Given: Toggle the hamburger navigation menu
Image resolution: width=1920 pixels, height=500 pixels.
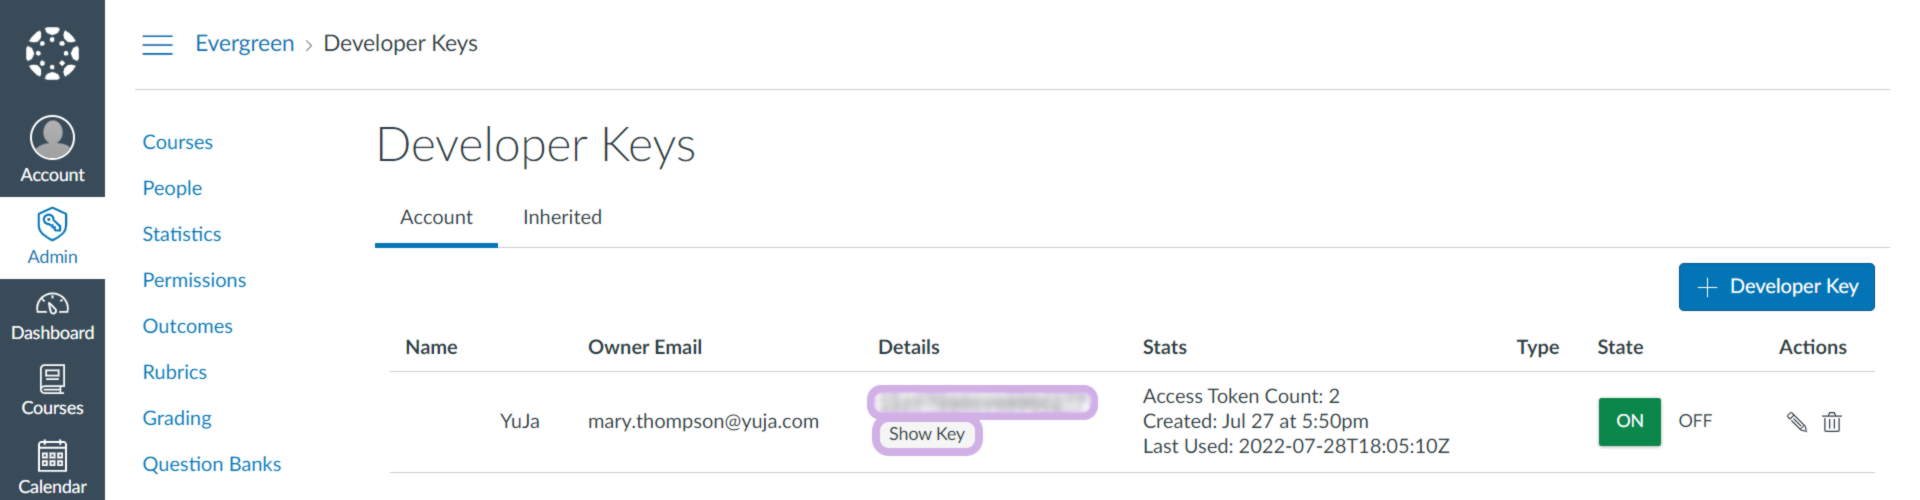Looking at the screenshot, I should pyautogui.click(x=157, y=44).
